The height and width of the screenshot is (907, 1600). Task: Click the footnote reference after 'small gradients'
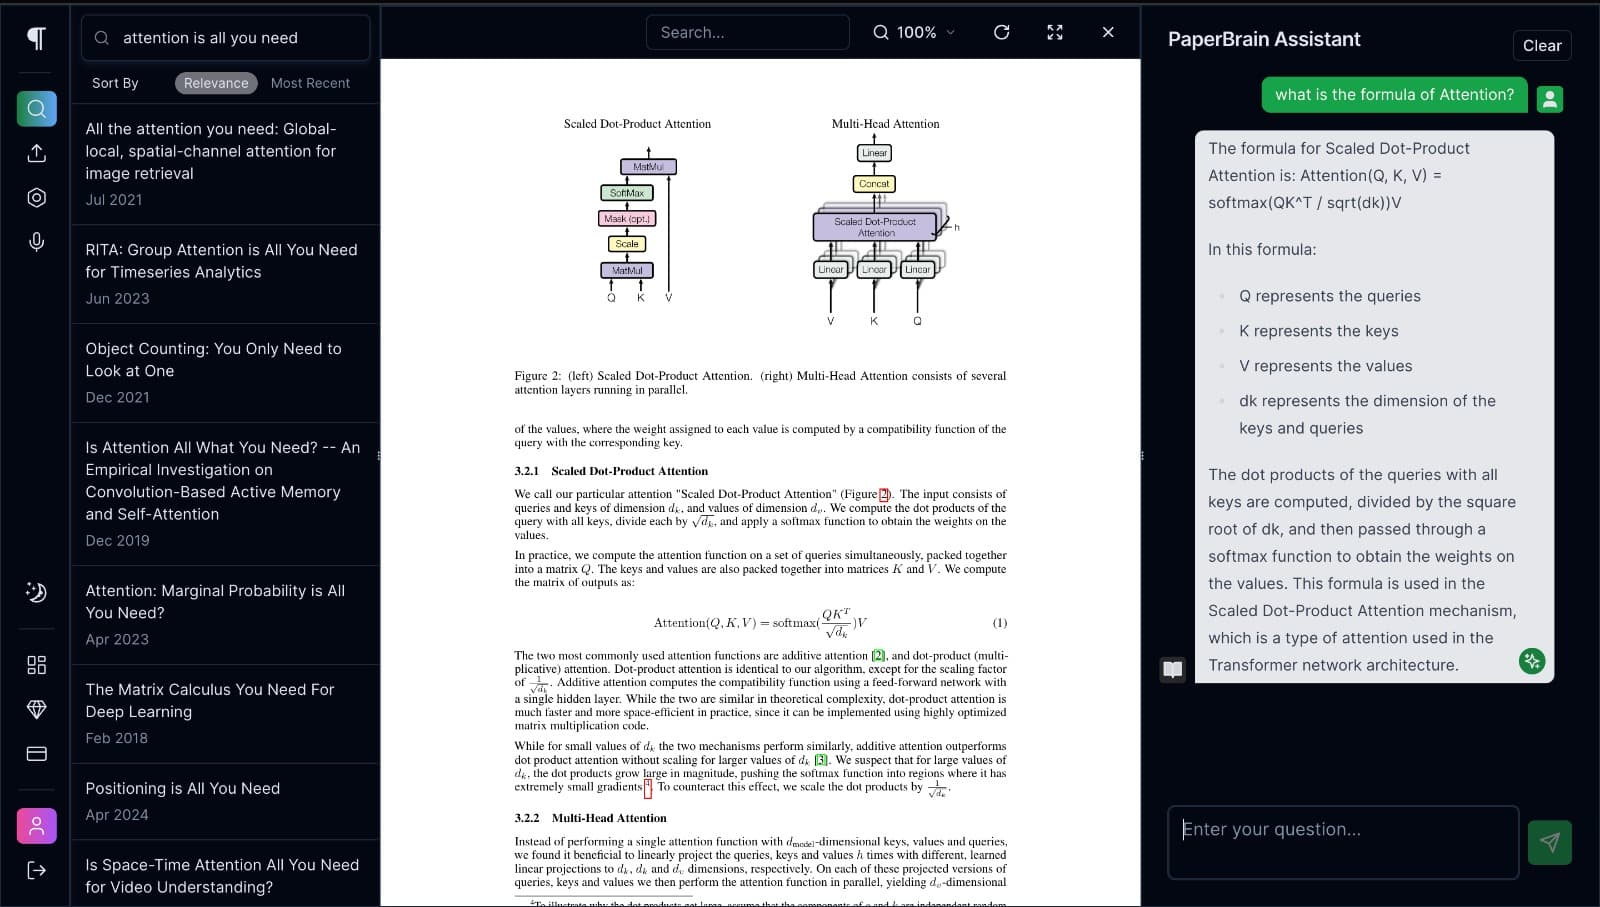648,788
